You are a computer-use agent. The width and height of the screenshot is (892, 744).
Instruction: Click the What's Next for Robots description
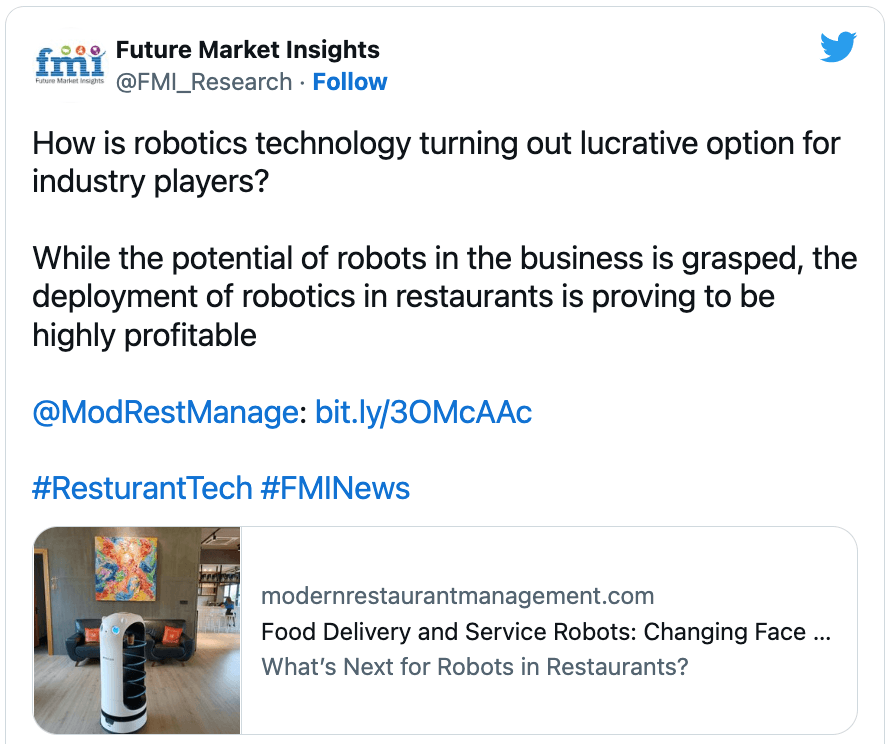(475, 666)
